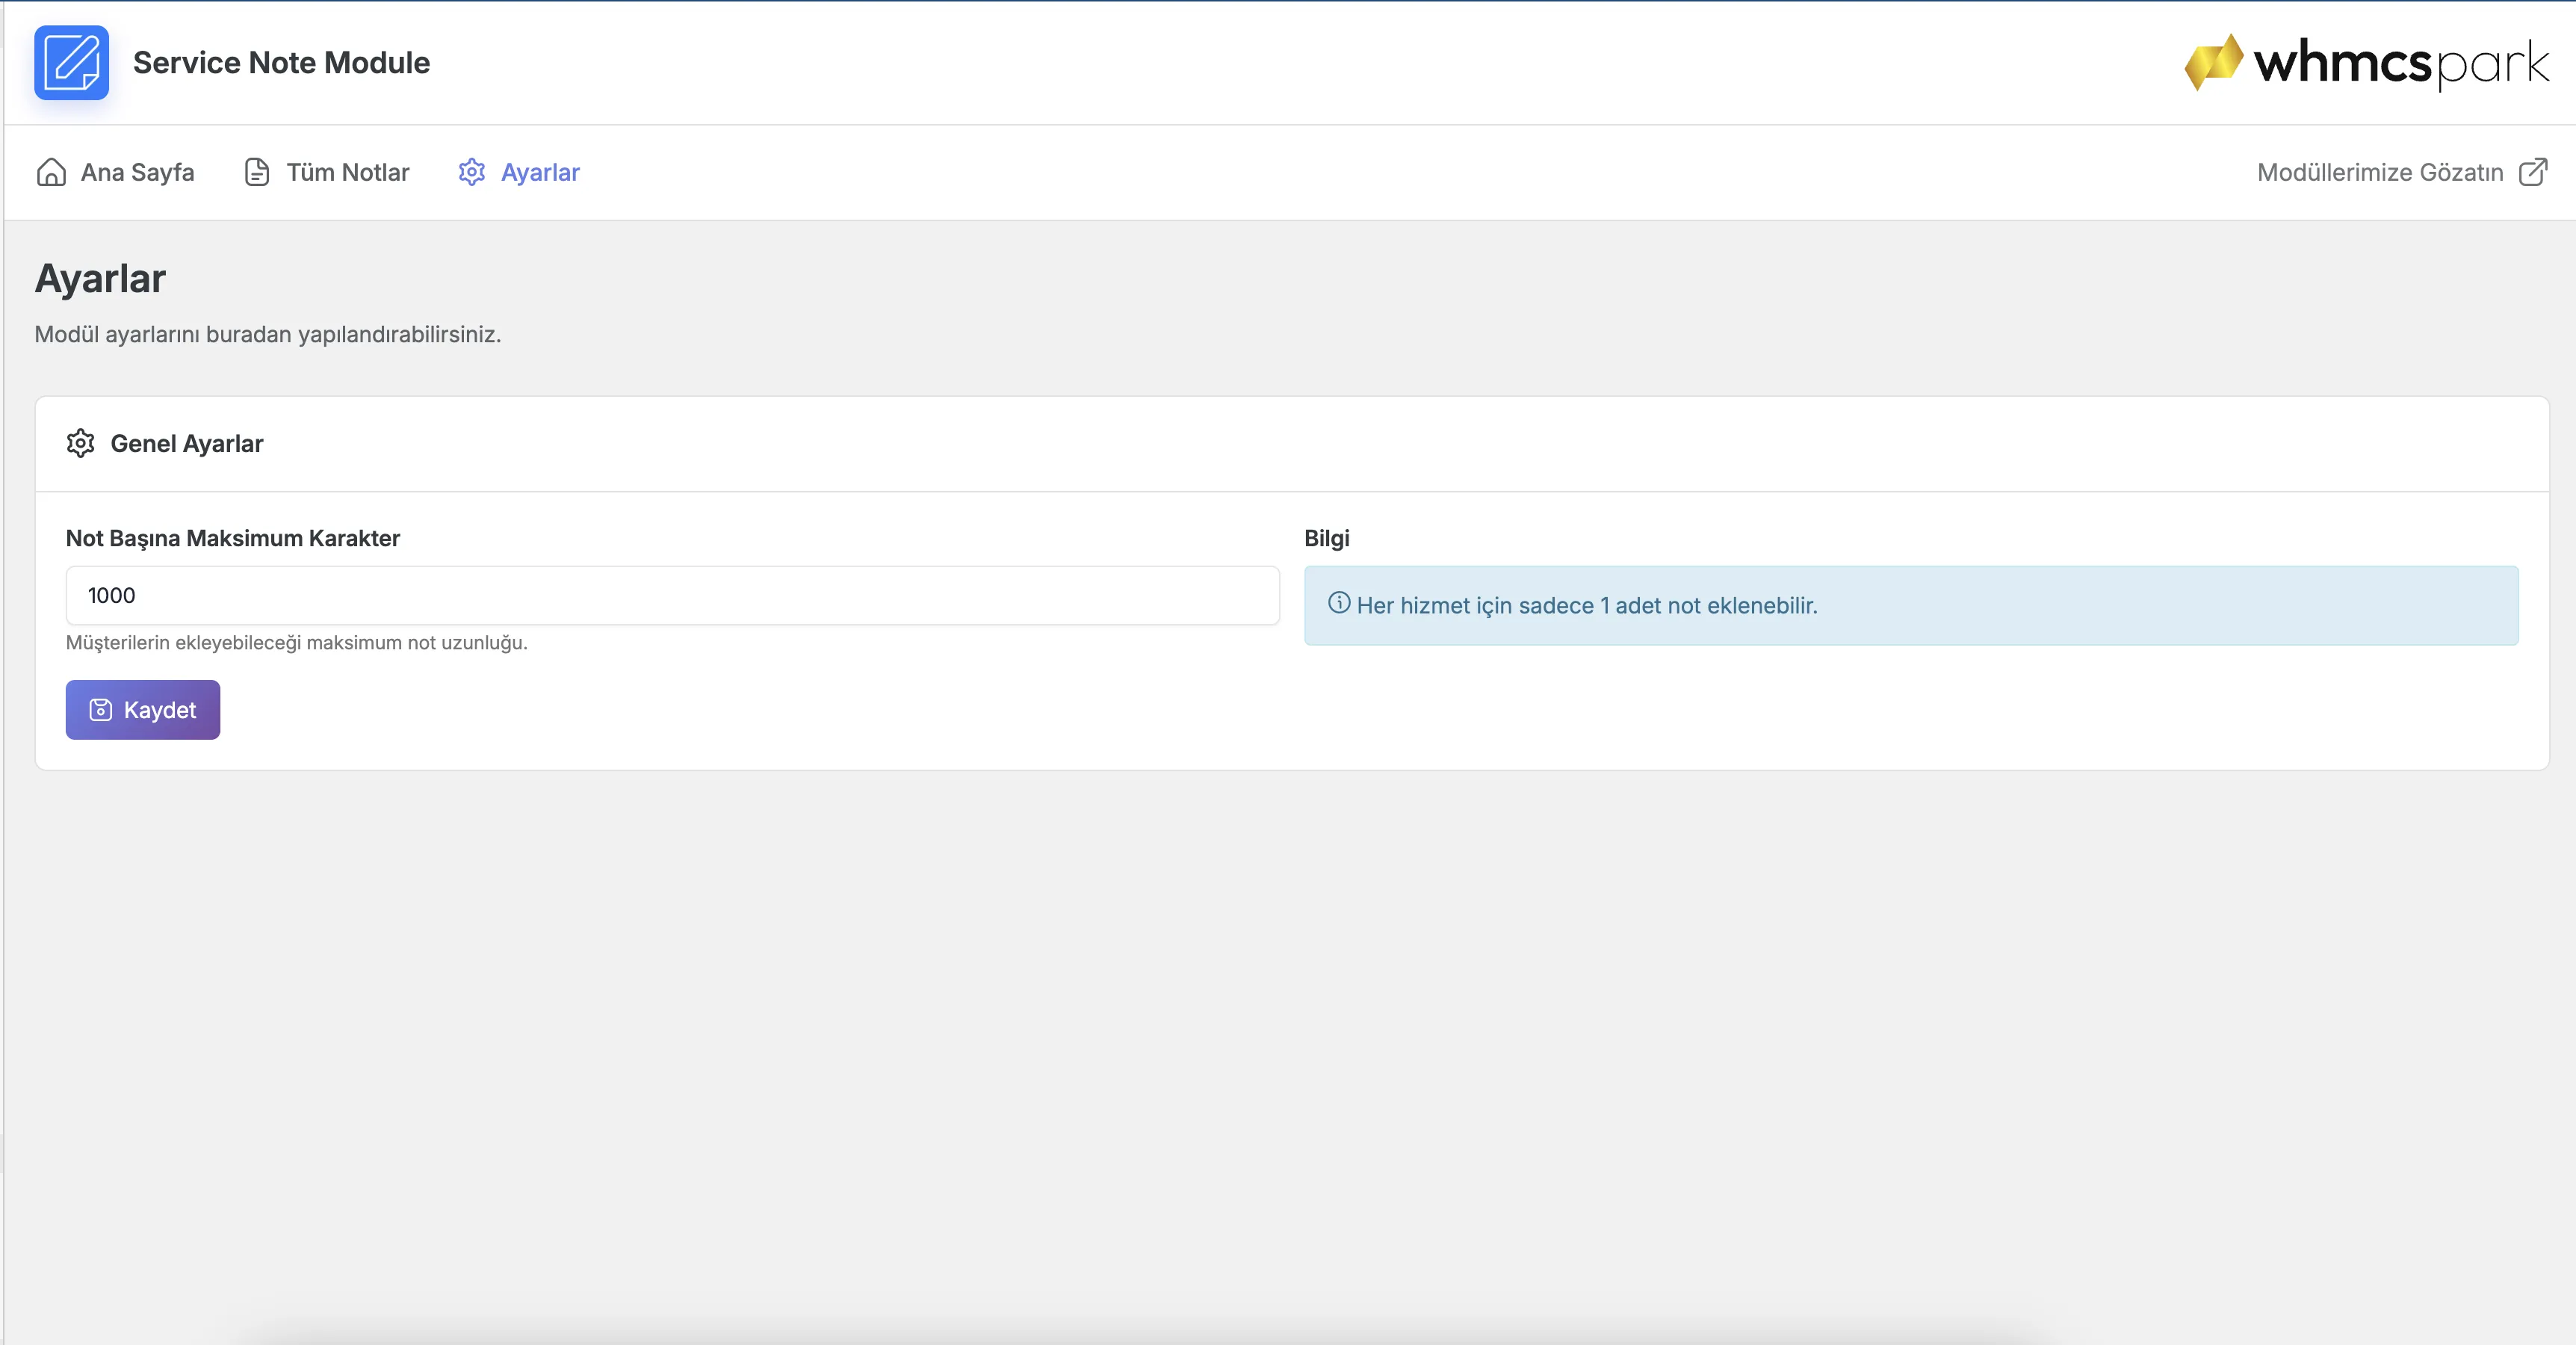Click the Not Başına Maksimum Karakter label
2576x1345 pixels.
pyautogui.click(x=233, y=538)
